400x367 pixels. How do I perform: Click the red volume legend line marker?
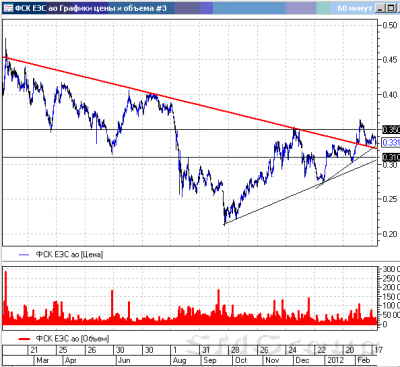pos(24,339)
